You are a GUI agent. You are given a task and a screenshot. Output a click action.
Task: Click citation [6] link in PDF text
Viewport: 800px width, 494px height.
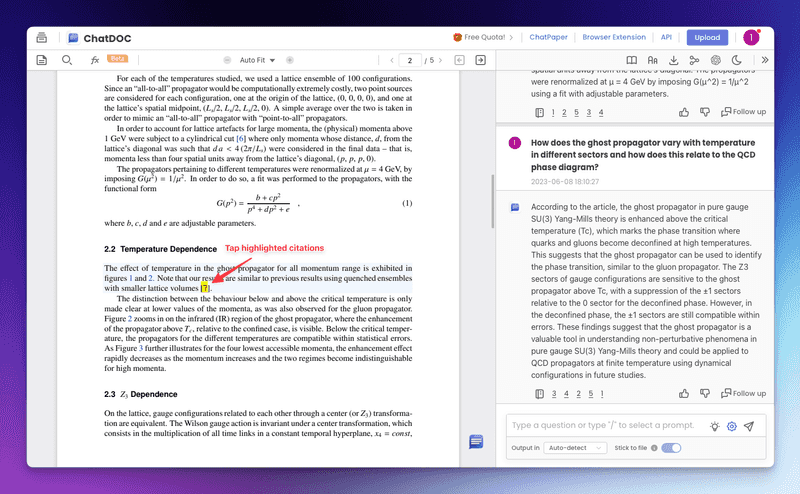[x=241, y=138]
